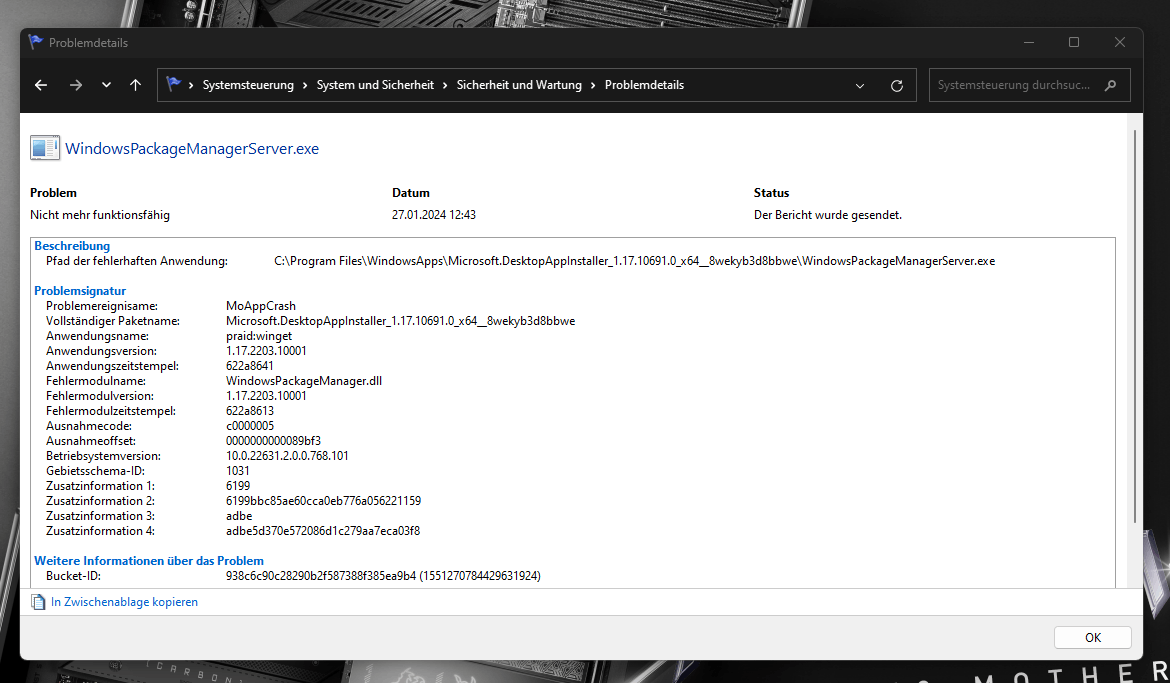Go forward with the right arrow
Screen dimensions: 1170x683
tap(75, 85)
